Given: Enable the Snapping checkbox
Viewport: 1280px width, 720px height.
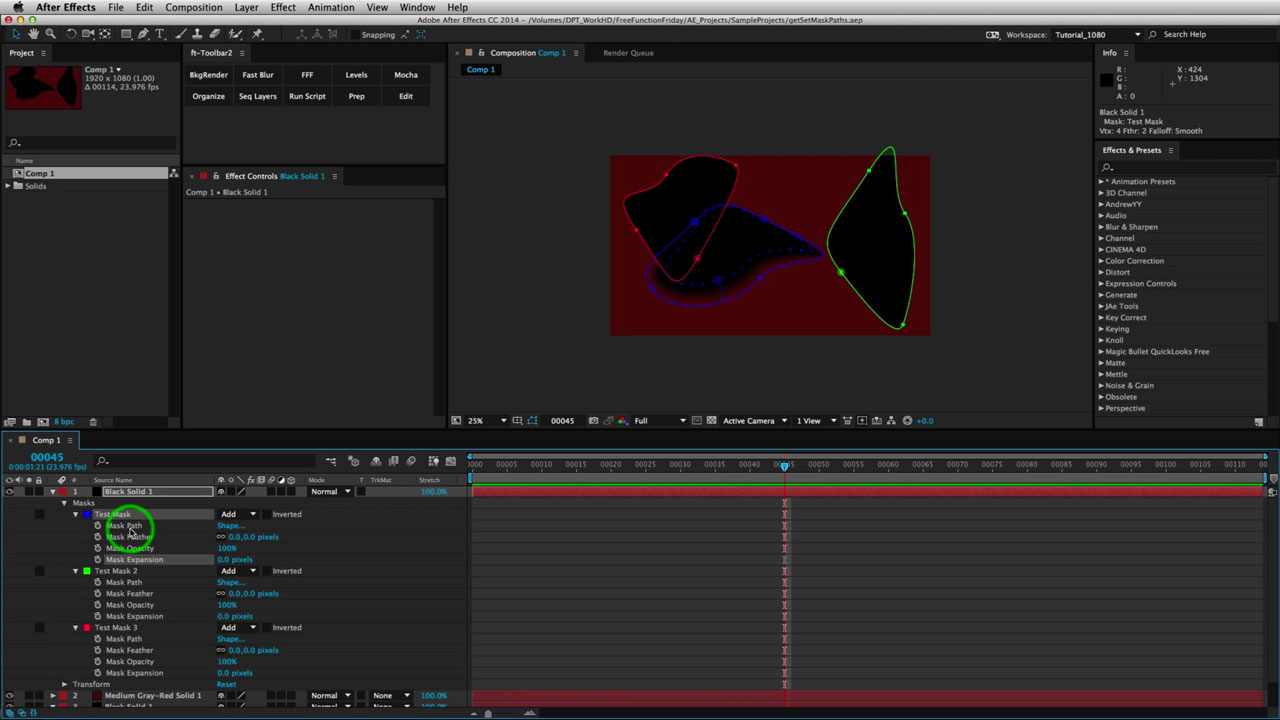Looking at the screenshot, I should click(355, 35).
